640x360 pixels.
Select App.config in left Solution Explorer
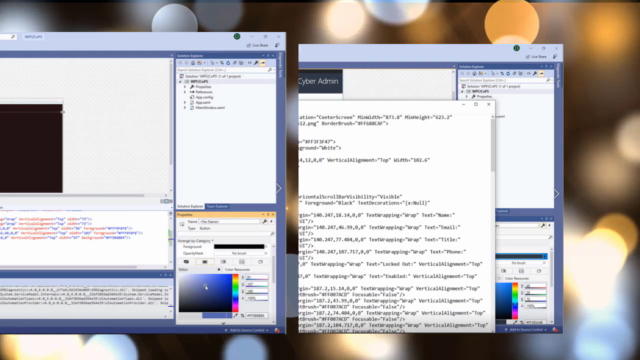(204, 97)
